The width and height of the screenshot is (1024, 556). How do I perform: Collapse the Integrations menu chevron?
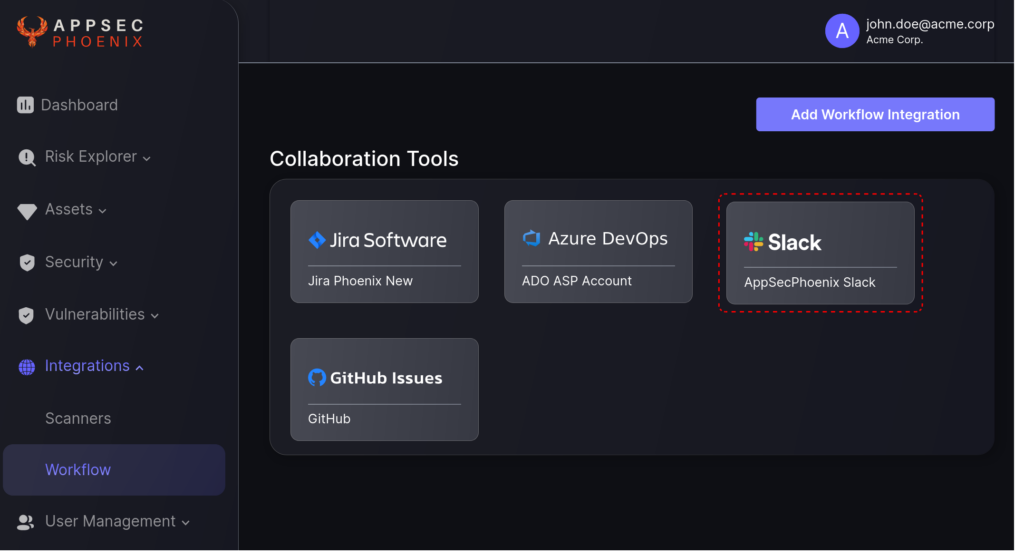click(140, 370)
